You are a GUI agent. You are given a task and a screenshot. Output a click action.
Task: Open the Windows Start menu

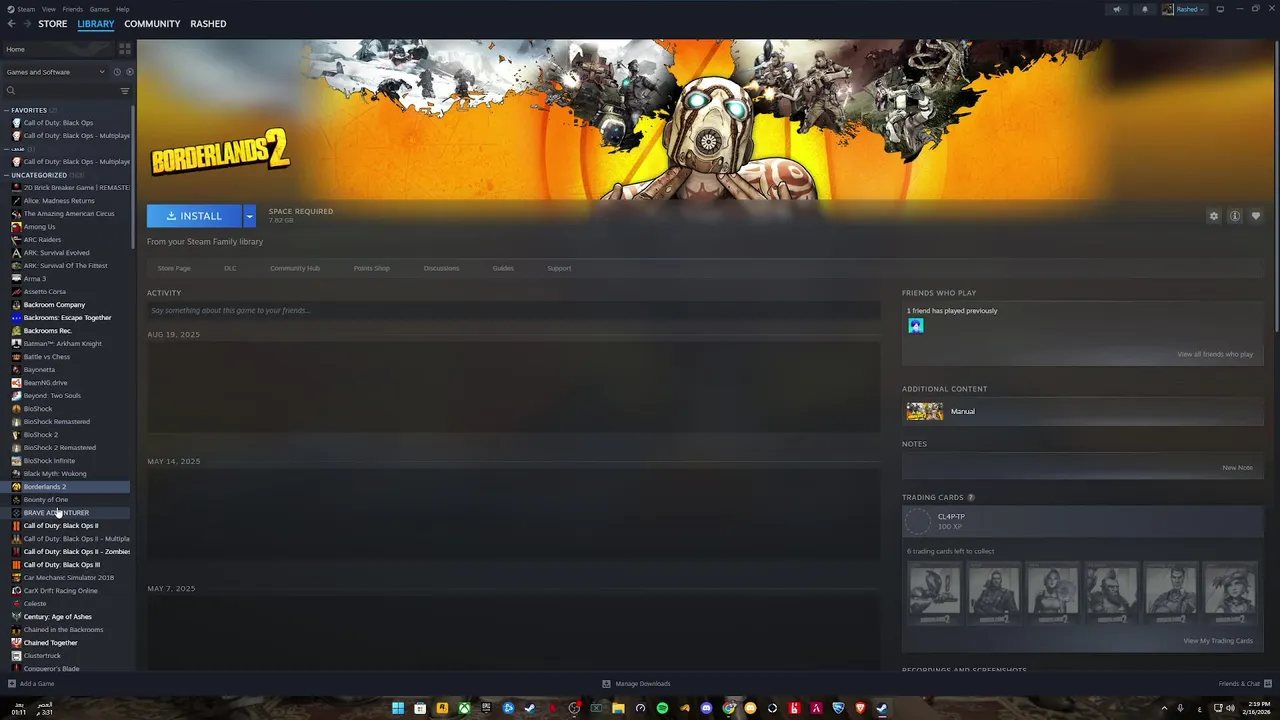pos(398,708)
